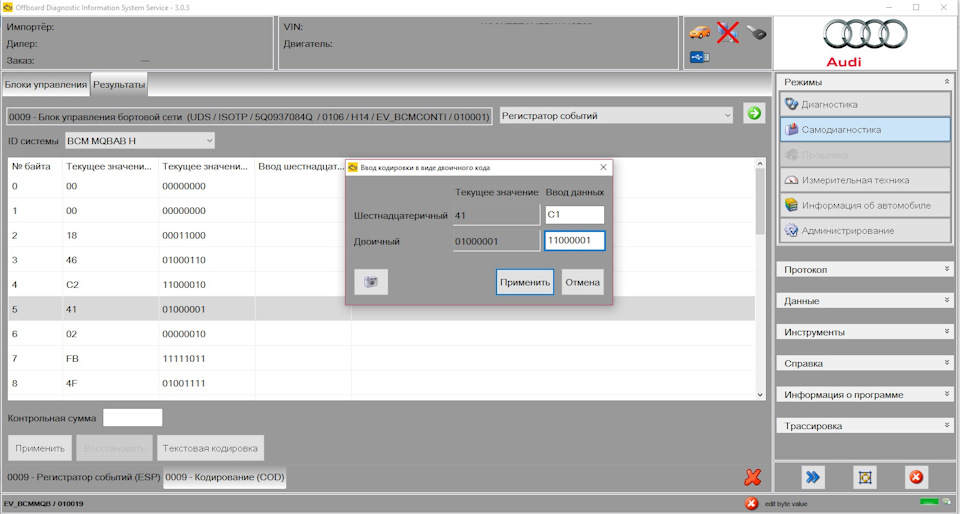Select byte row 7 with value FB
Viewport: 960px width, 514px height.
(381, 359)
